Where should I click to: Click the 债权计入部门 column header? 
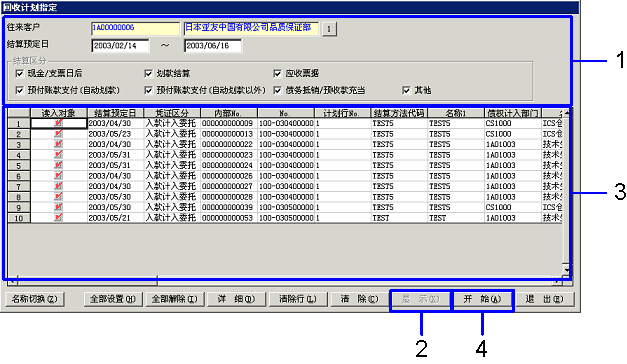click(513, 113)
